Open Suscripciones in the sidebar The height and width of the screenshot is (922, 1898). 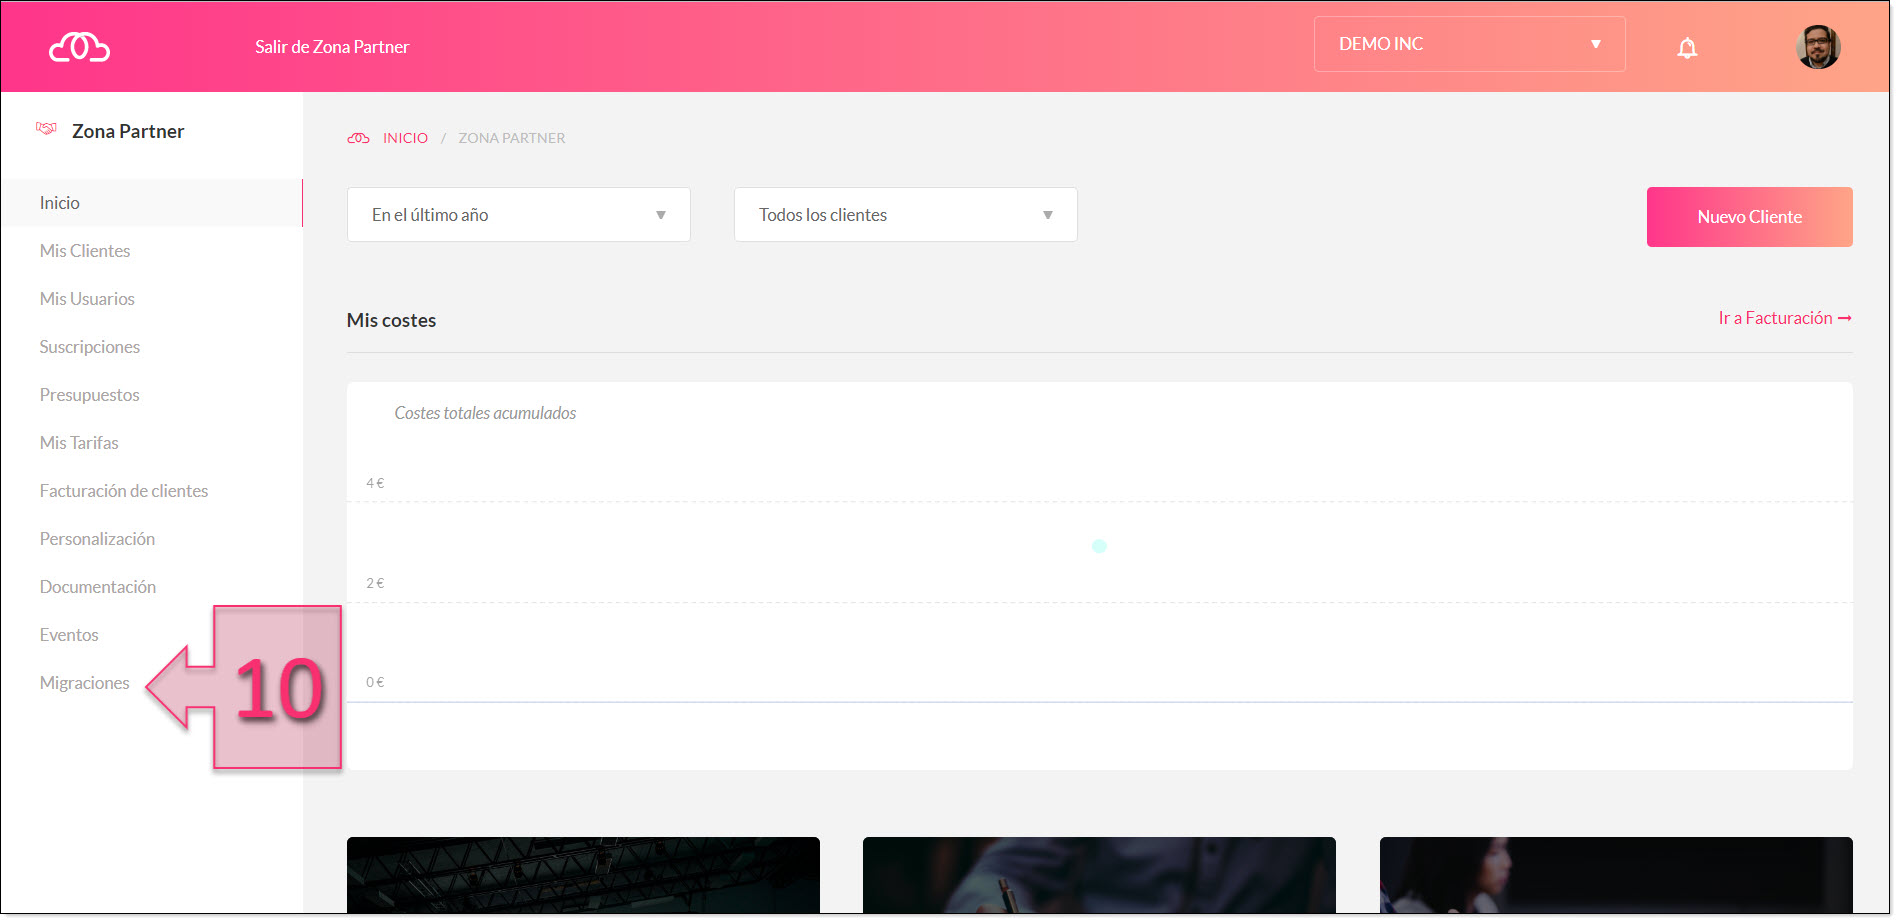[x=90, y=347]
